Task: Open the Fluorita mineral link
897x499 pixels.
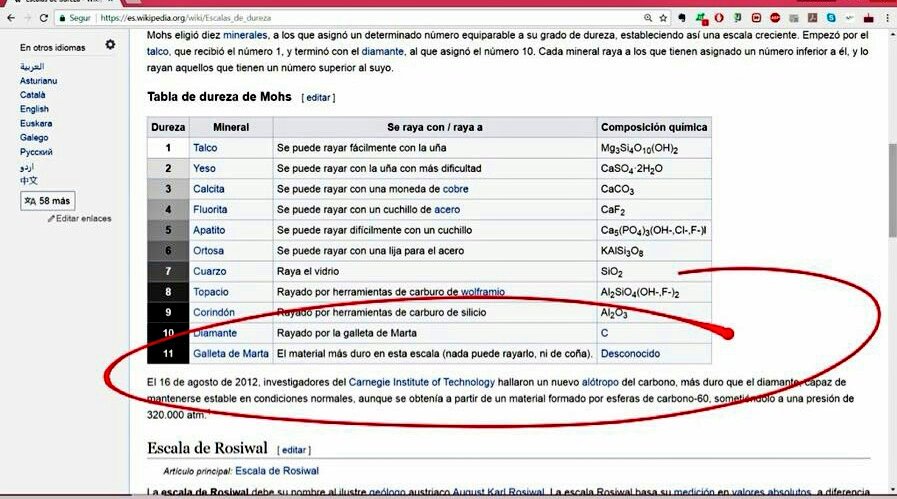Action: (x=210, y=209)
